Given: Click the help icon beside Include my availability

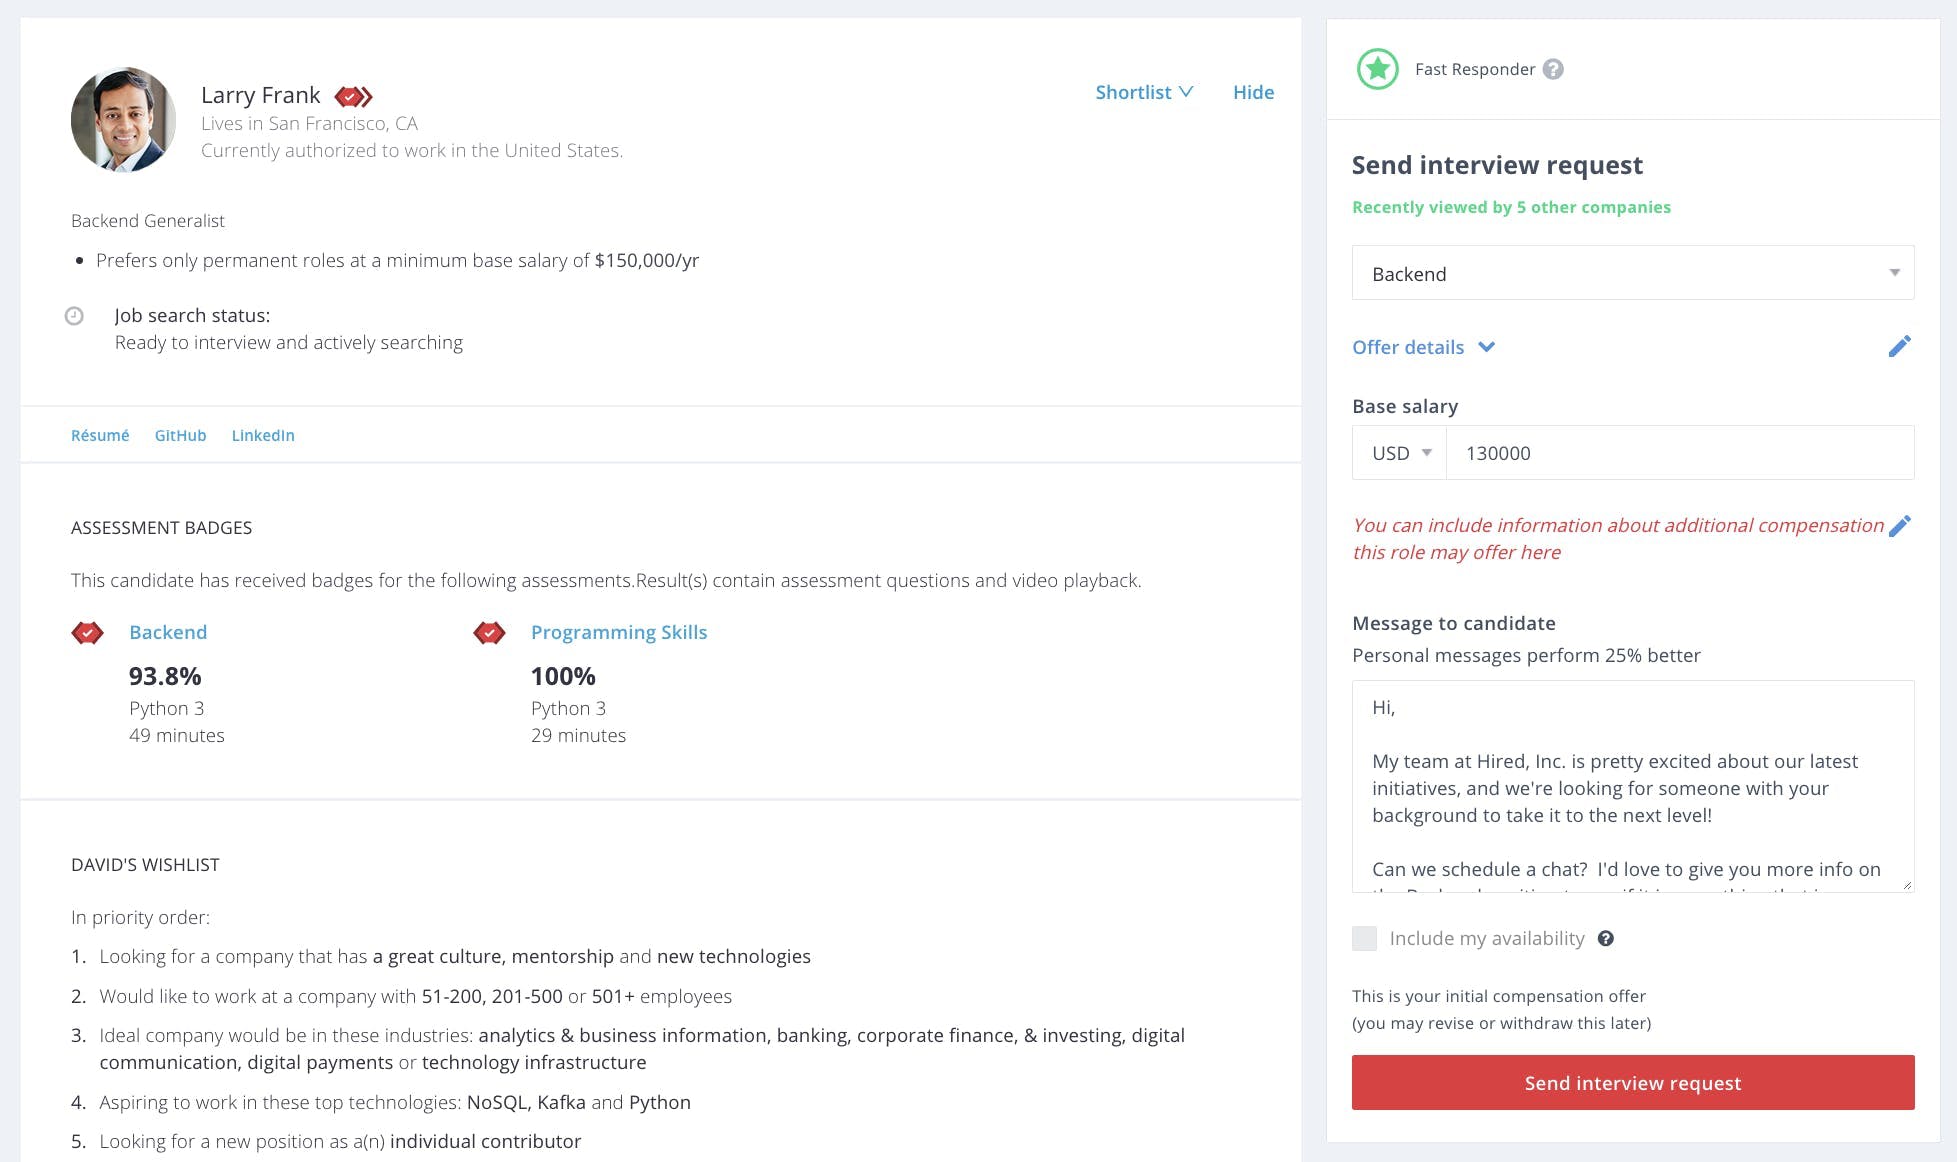Looking at the screenshot, I should [1606, 938].
